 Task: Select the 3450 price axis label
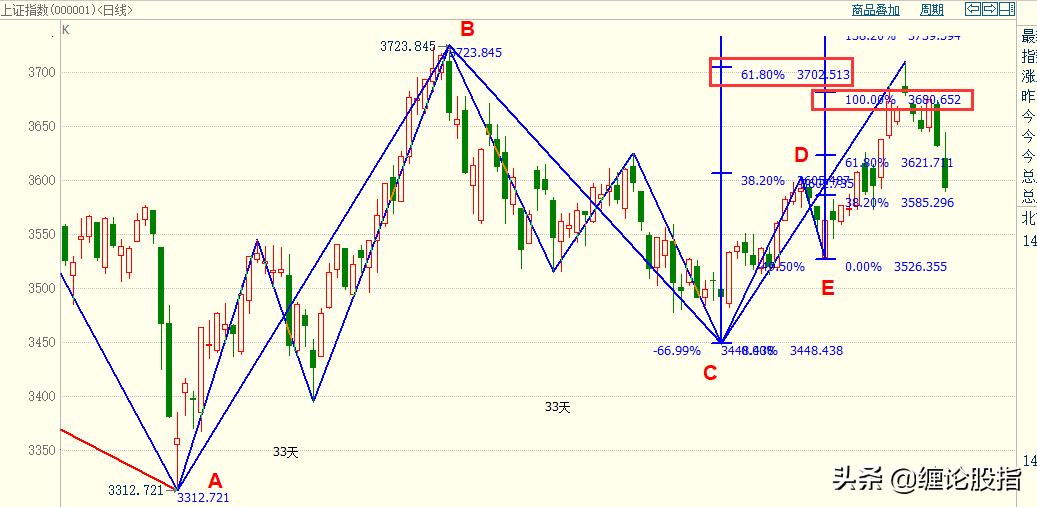[43, 342]
